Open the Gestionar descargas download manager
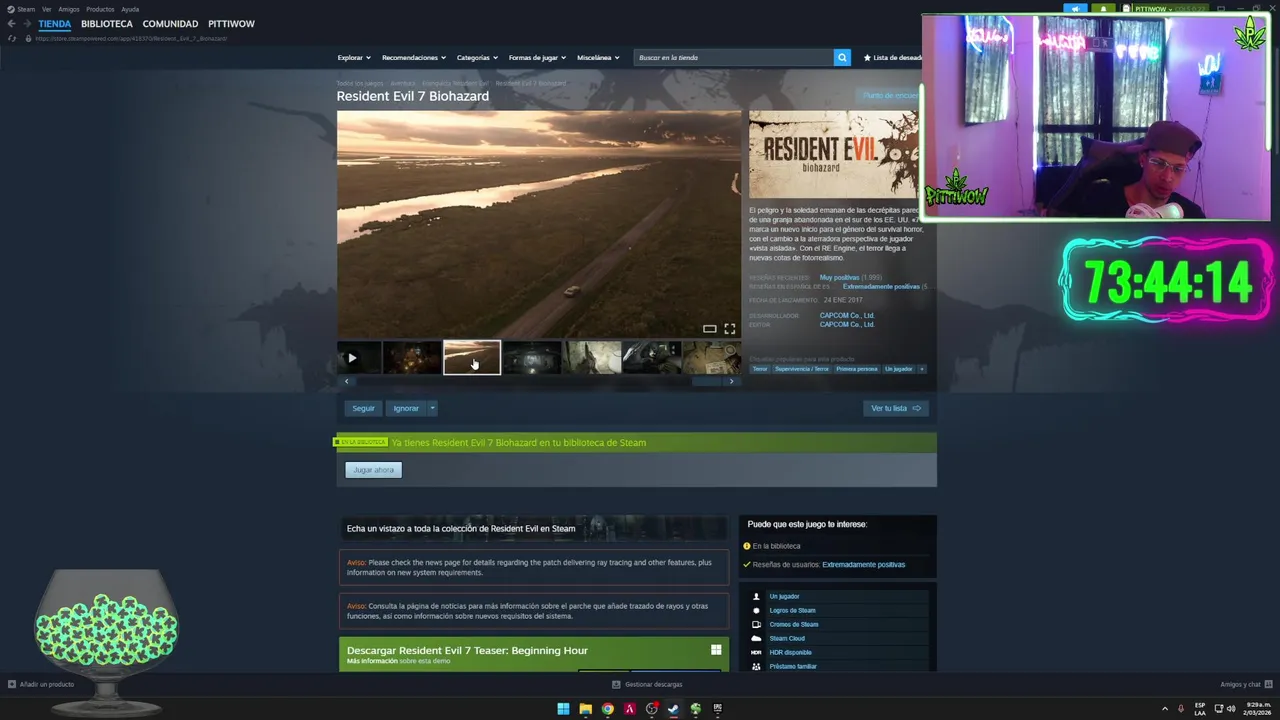 [x=647, y=684]
